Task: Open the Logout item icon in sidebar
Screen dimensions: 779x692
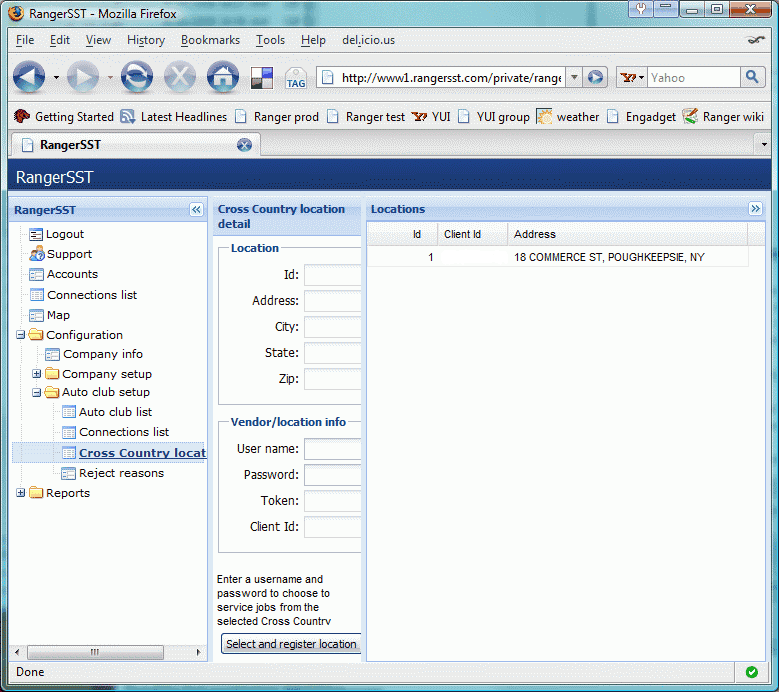Action: pyautogui.click(x=36, y=234)
